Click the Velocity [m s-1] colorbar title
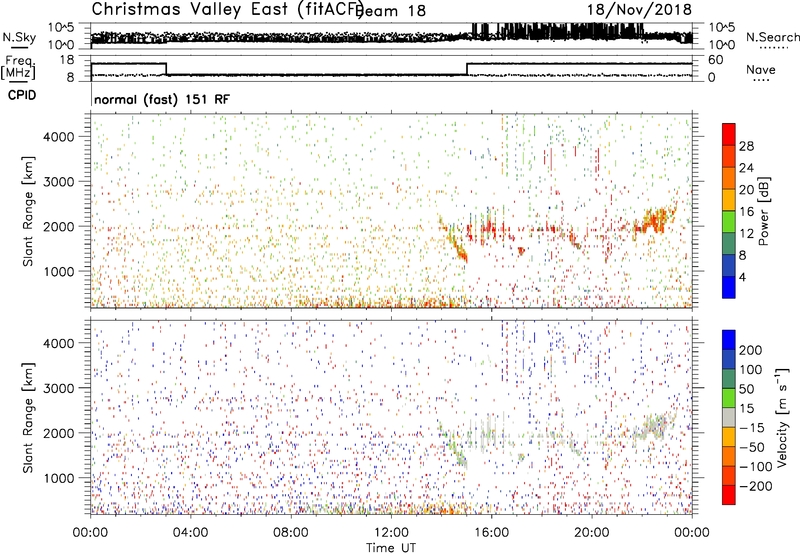The width and height of the screenshot is (800, 554). [781, 417]
